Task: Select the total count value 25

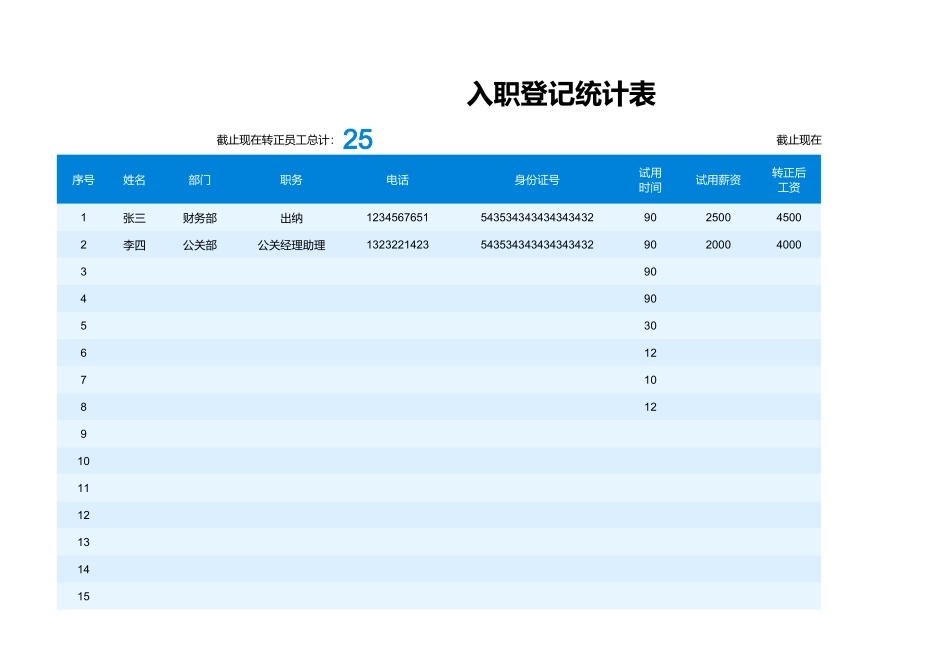Action: pyautogui.click(x=360, y=140)
